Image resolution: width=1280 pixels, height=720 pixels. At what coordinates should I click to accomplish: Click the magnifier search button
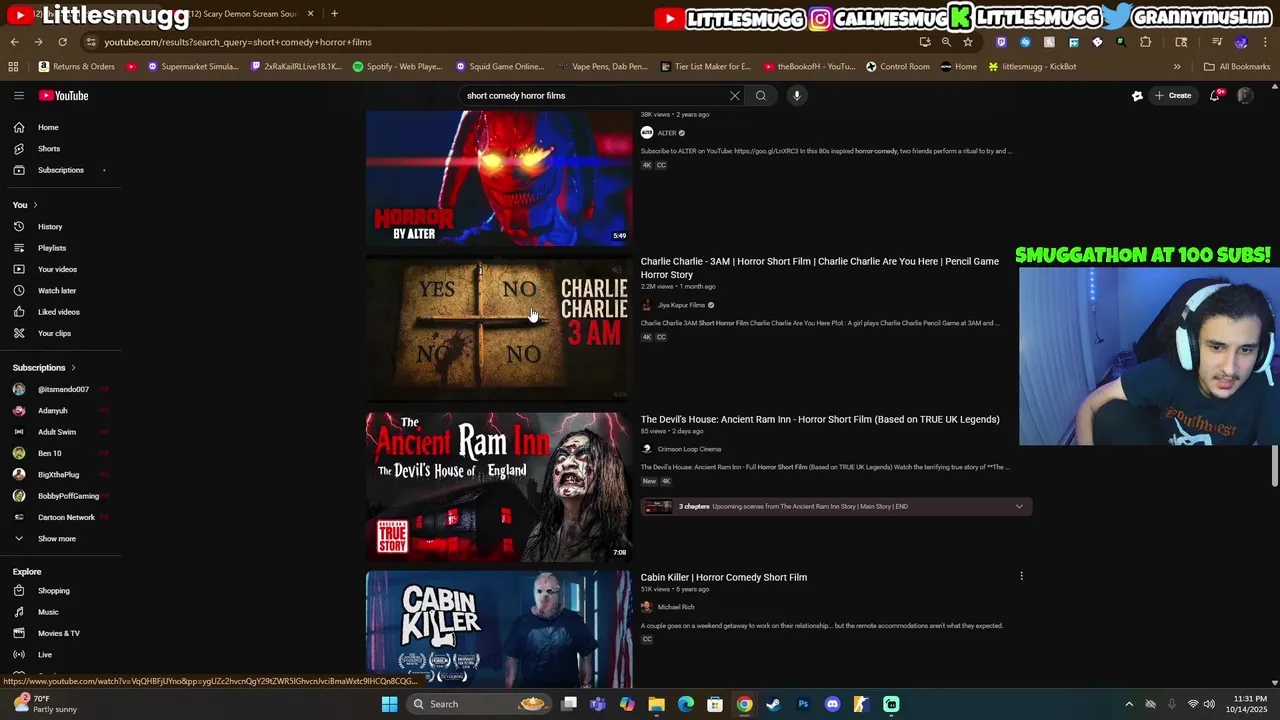tap(761, 96)
